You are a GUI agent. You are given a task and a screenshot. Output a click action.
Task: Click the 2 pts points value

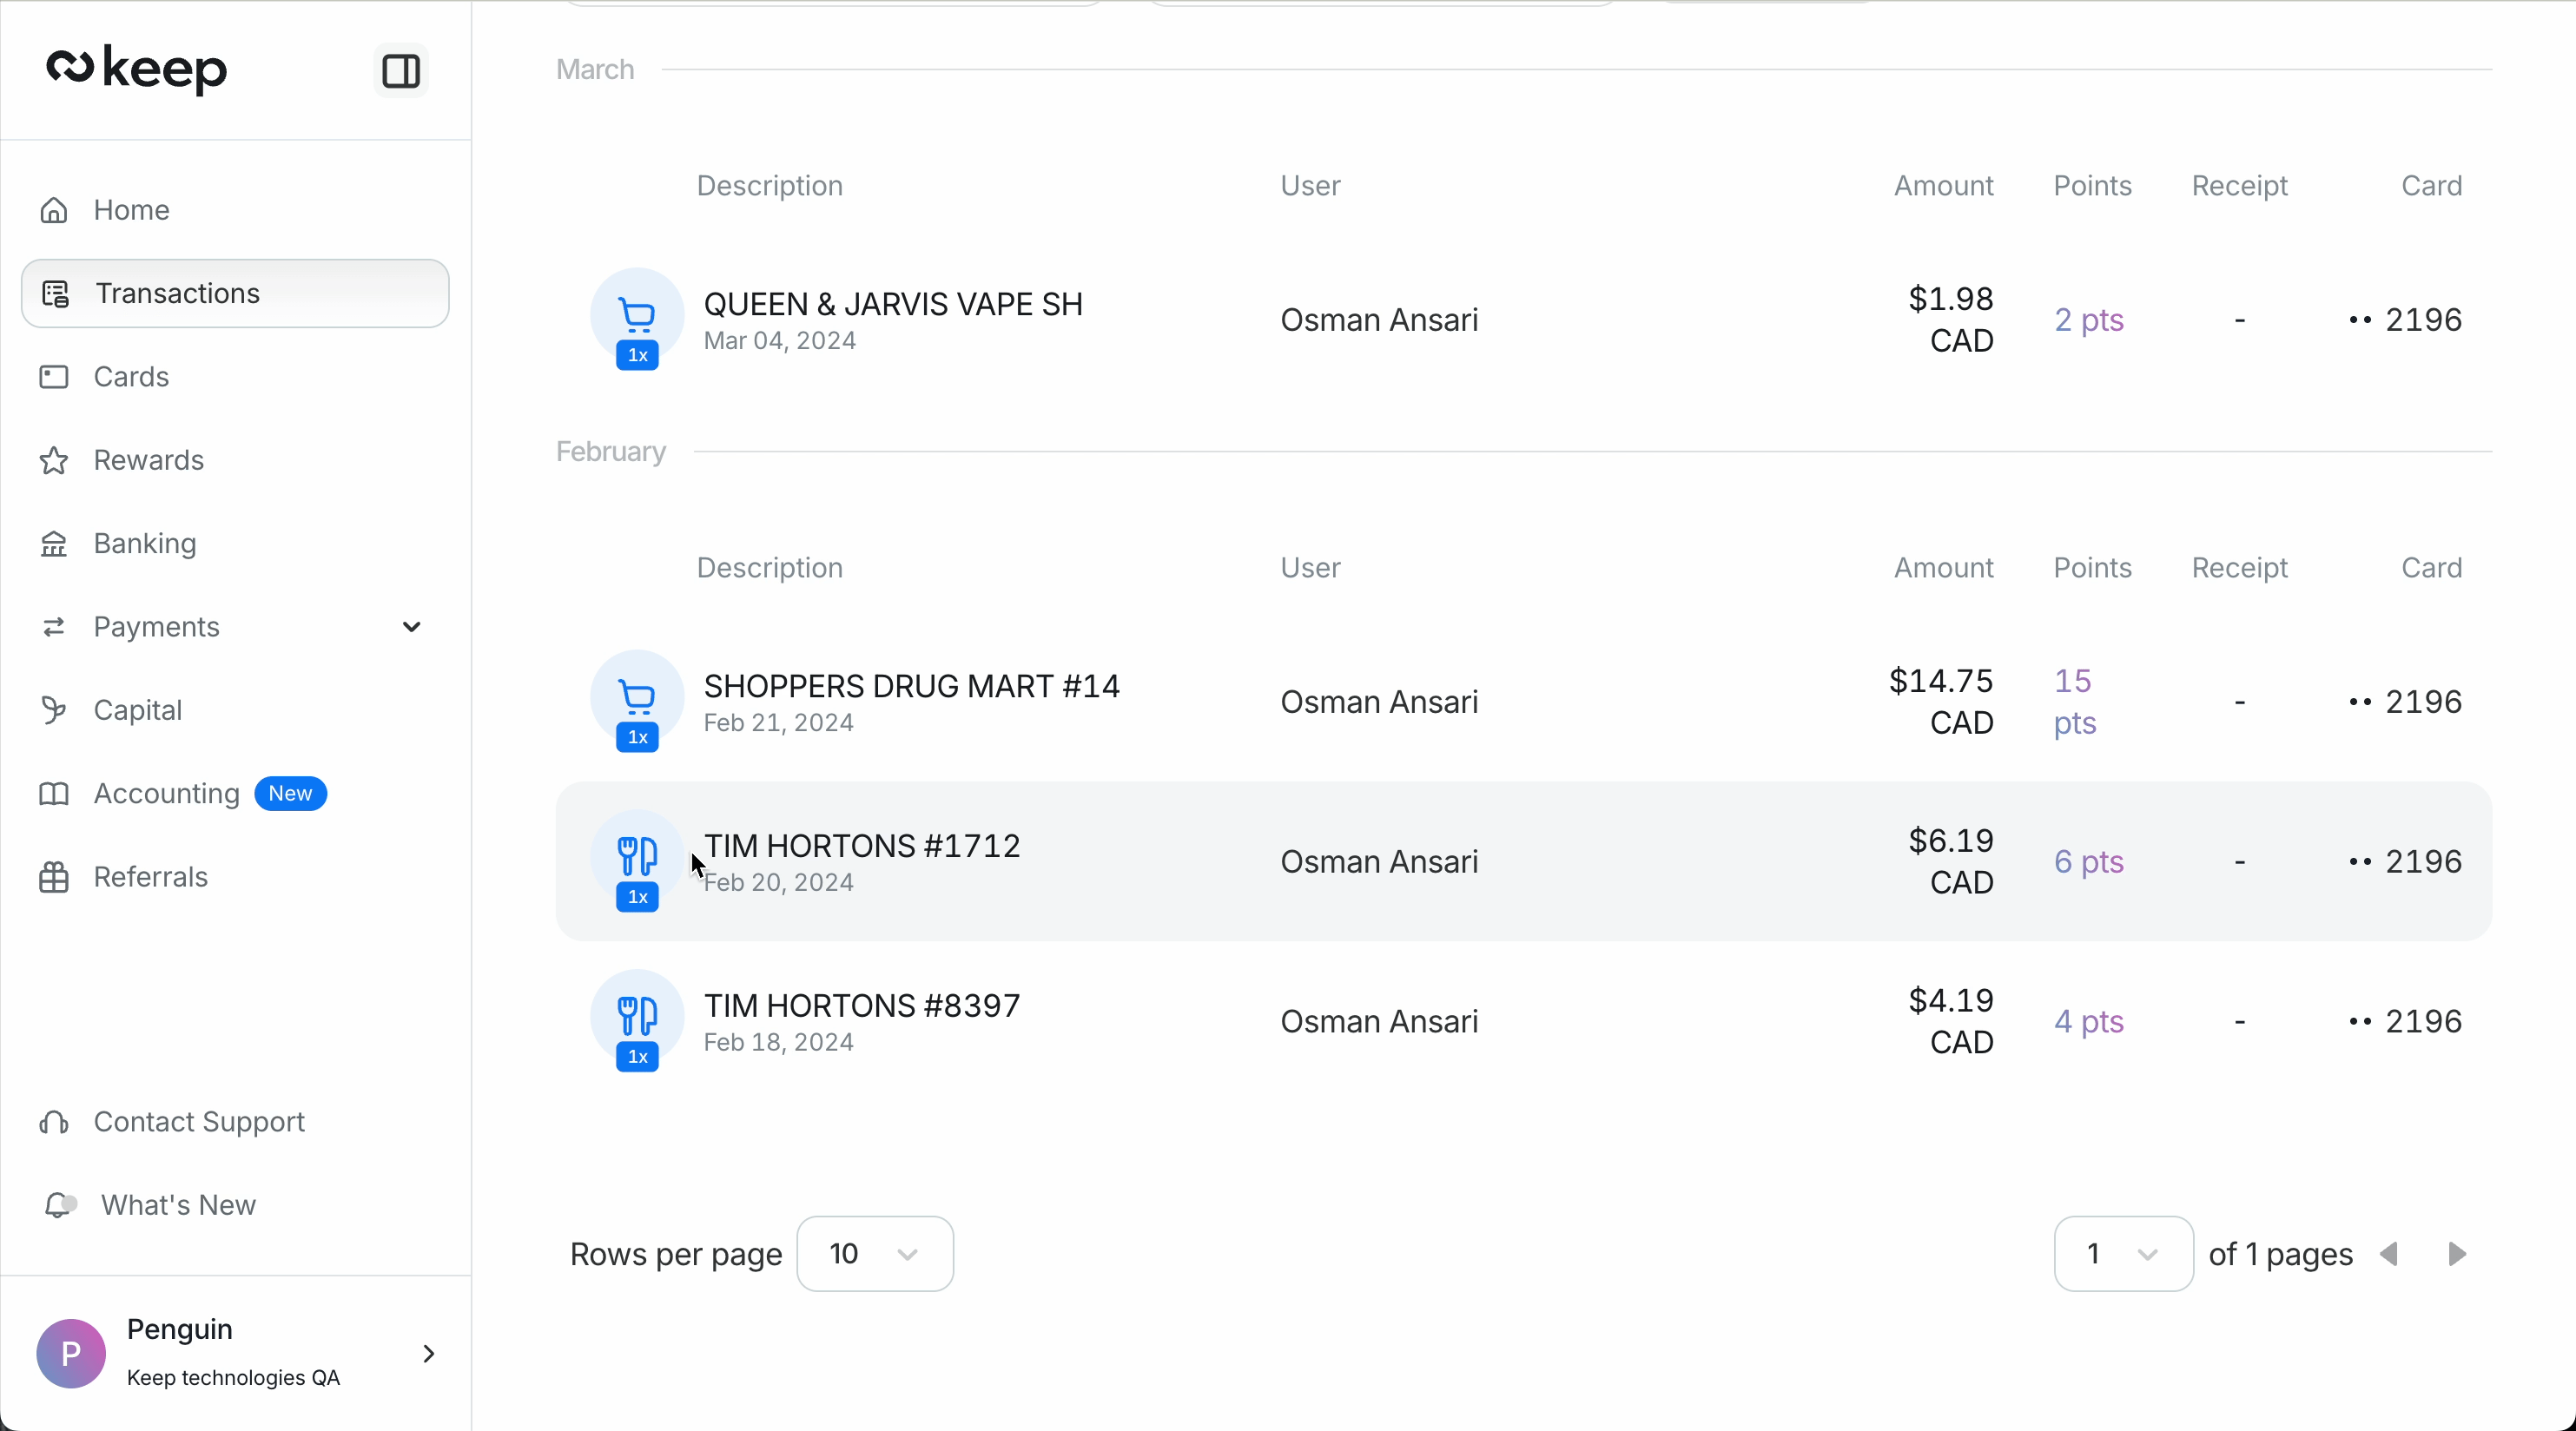(2089, 320)
